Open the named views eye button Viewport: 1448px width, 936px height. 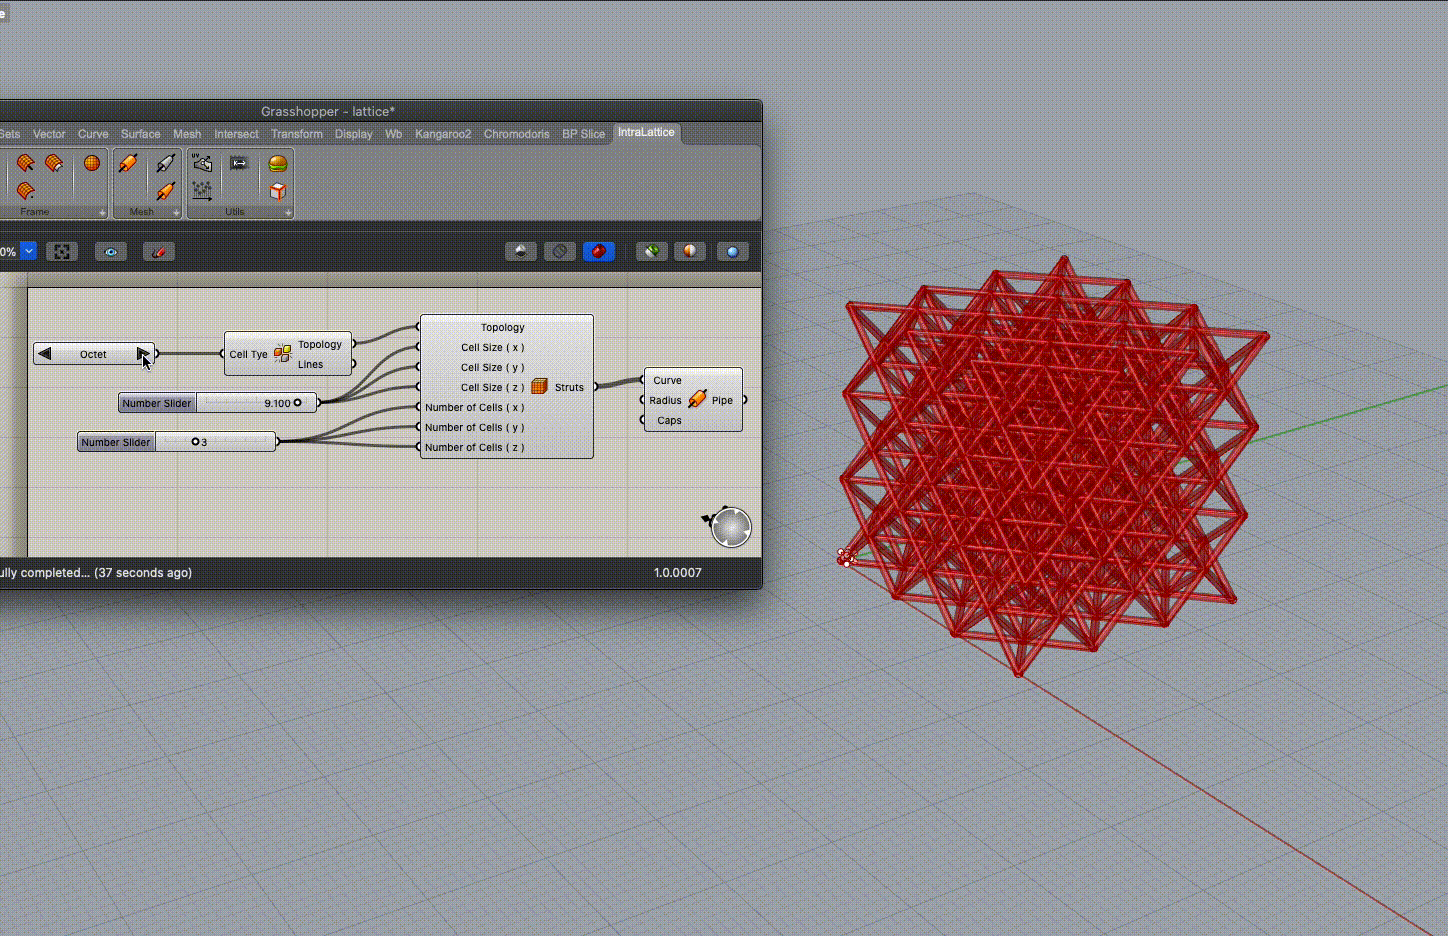click(x=111, y=252)
